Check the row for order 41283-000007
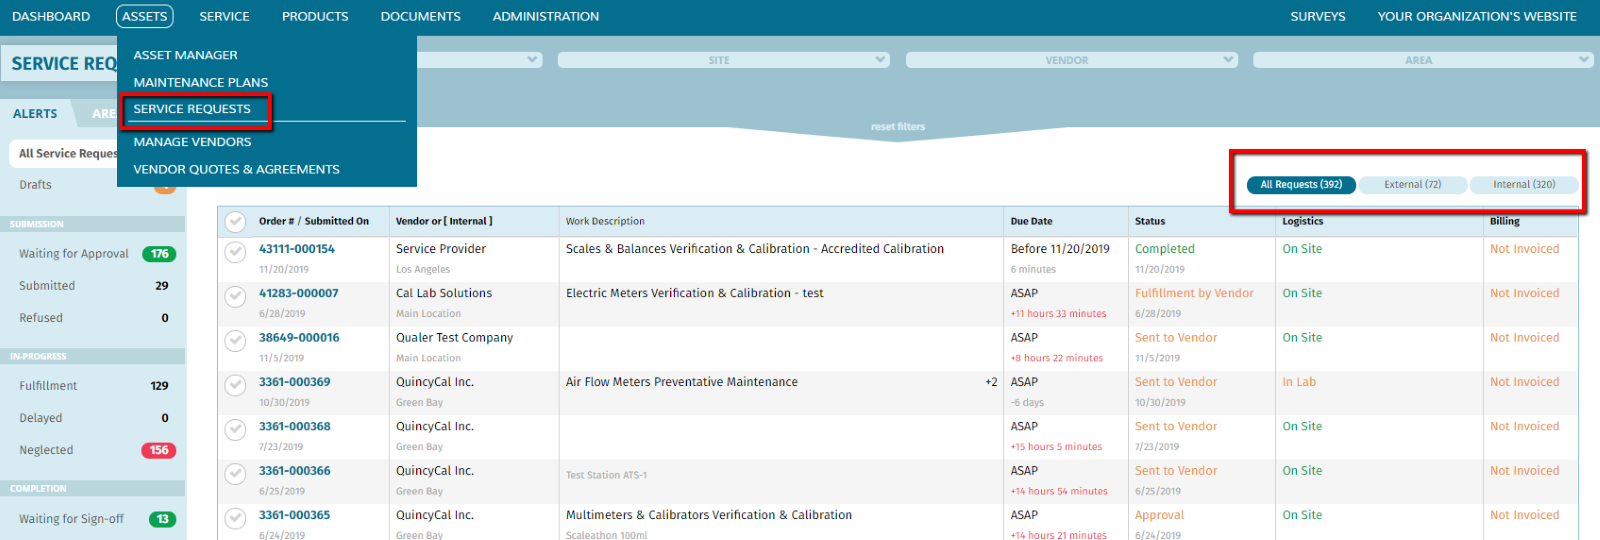This screenshot has width=1600, height=540. coord(235,296)
